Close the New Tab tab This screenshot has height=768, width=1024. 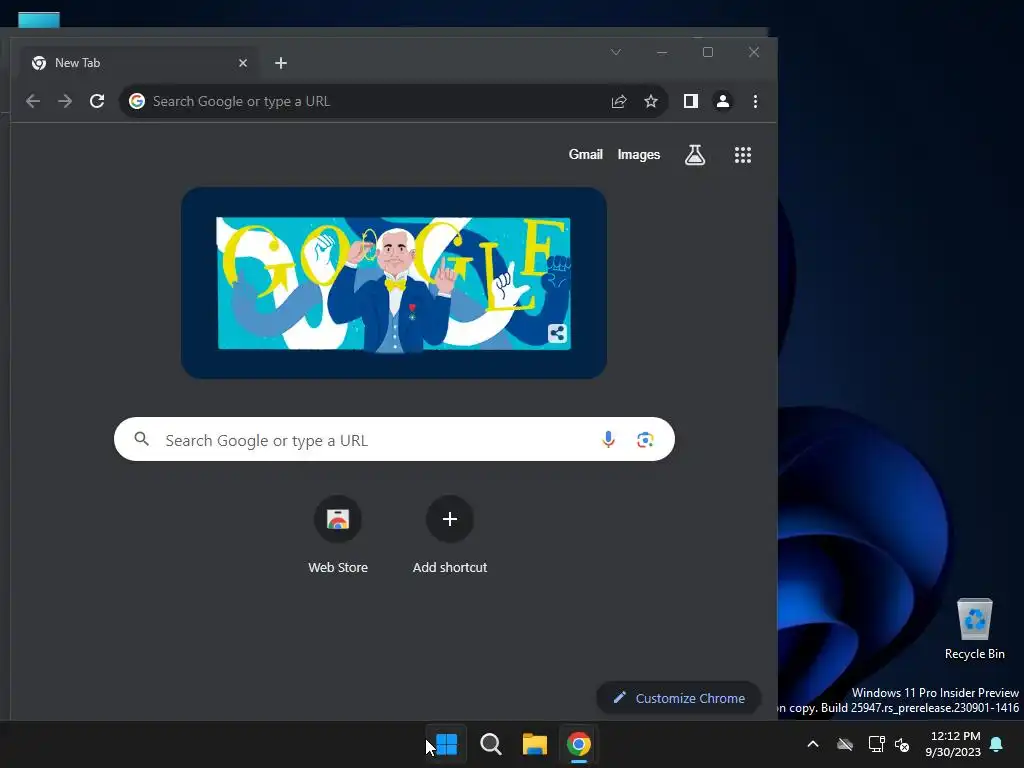(x=243, y=63)
